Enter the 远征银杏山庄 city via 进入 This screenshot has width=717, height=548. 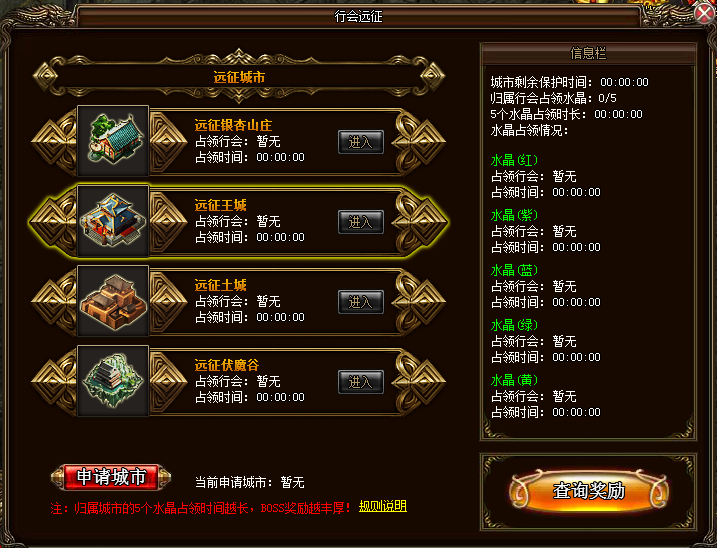click(361, 142)
